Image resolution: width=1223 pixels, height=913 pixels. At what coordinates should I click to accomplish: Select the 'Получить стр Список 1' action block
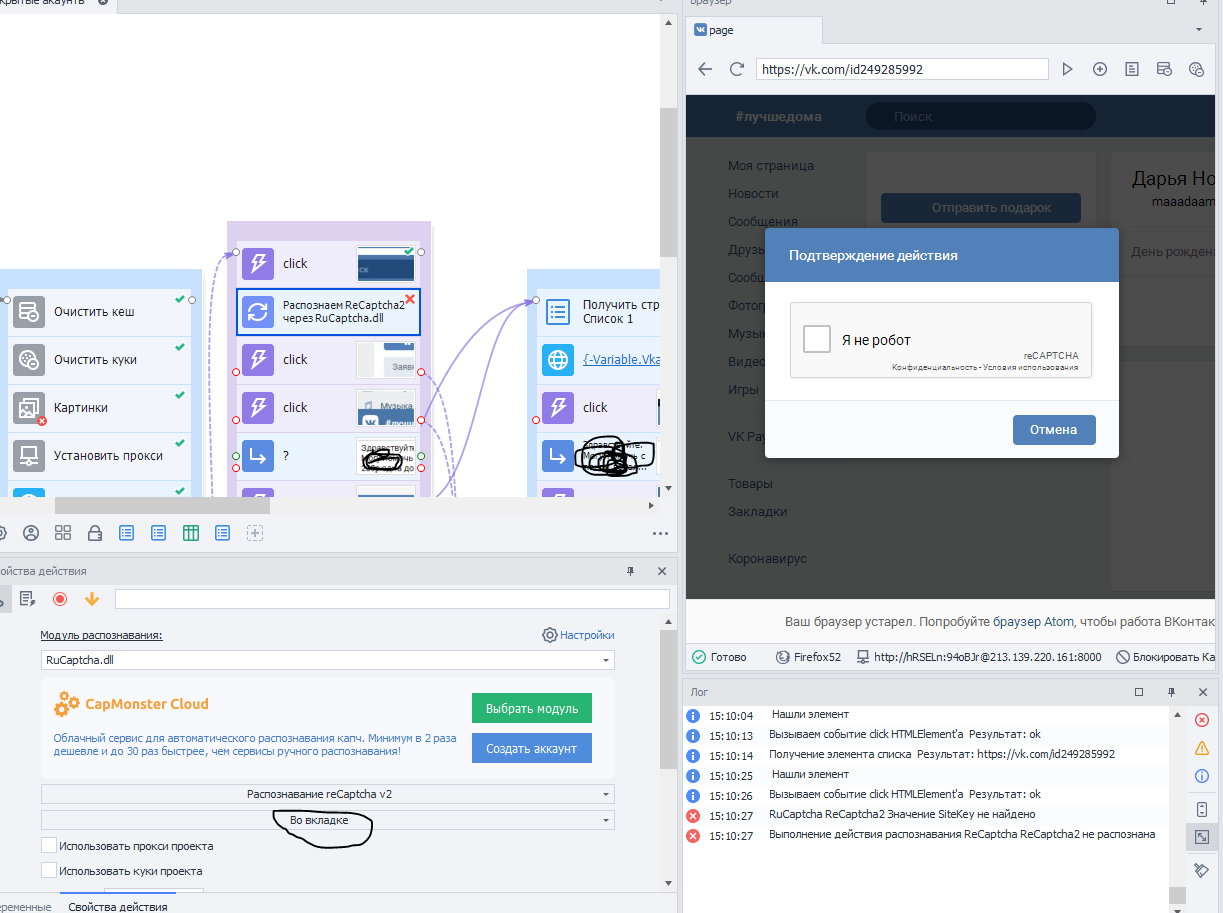[600, 312]
